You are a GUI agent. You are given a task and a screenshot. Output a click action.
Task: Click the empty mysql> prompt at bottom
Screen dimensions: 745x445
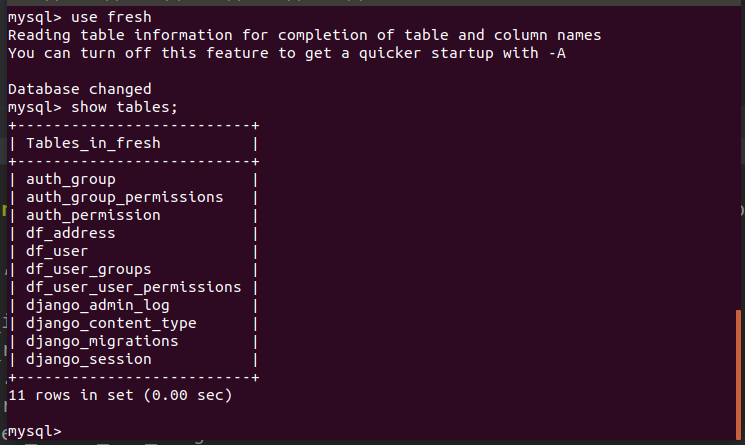click(35, 431)
